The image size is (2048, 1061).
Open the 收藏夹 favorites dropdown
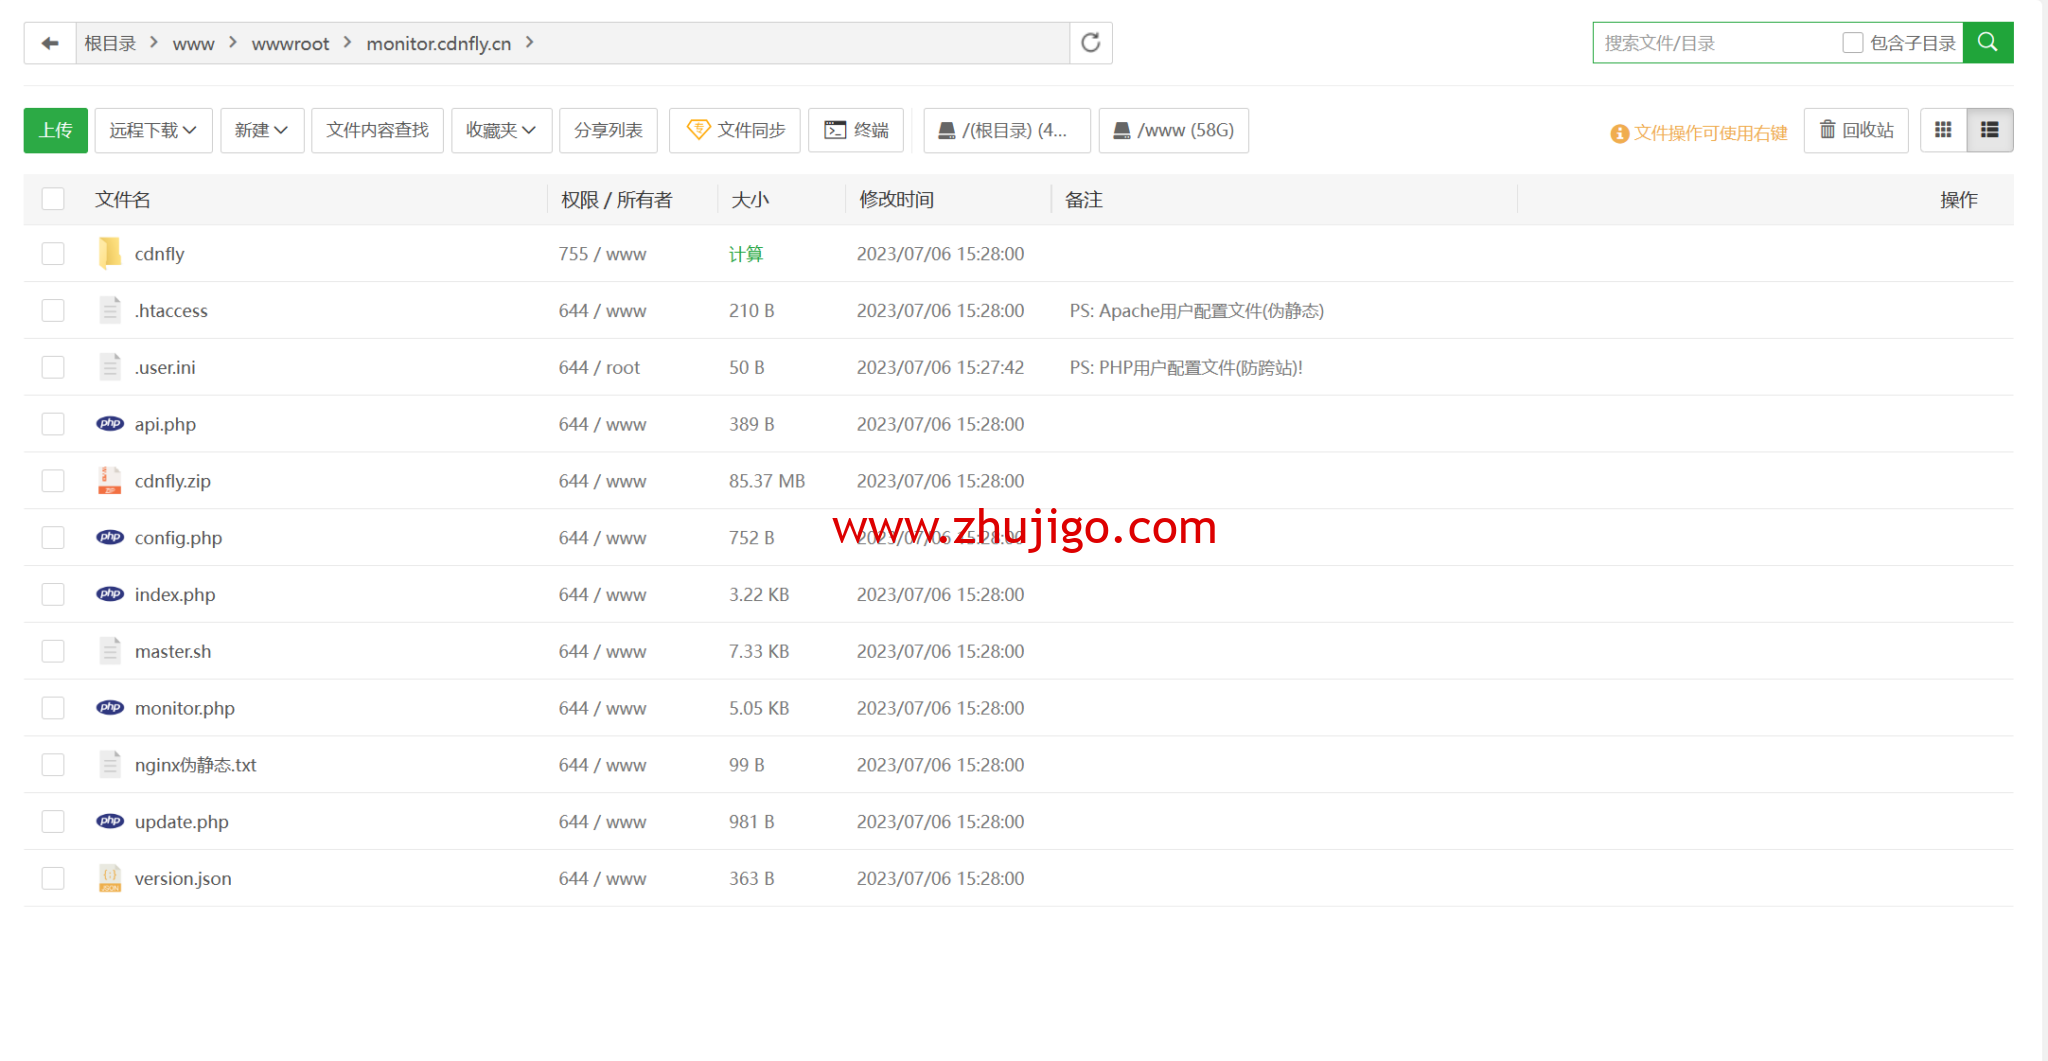coord(501,130)
